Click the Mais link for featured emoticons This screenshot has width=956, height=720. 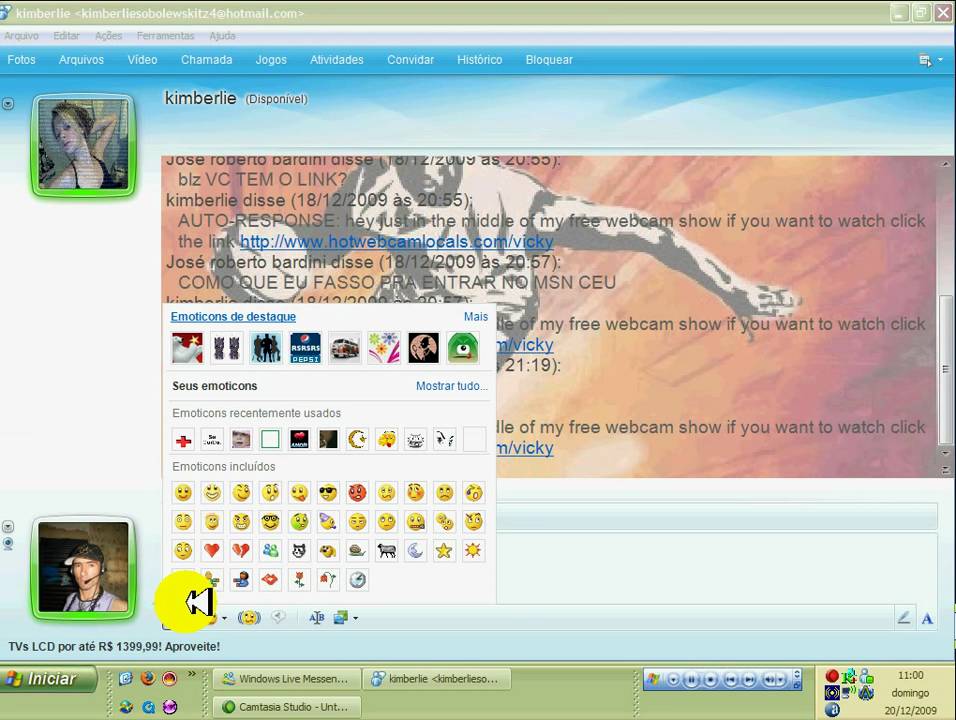(476, 316)
